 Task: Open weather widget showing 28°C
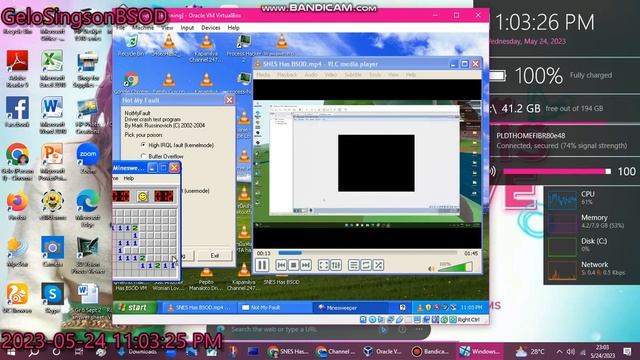pyautogui.click(x=530, y=351)
